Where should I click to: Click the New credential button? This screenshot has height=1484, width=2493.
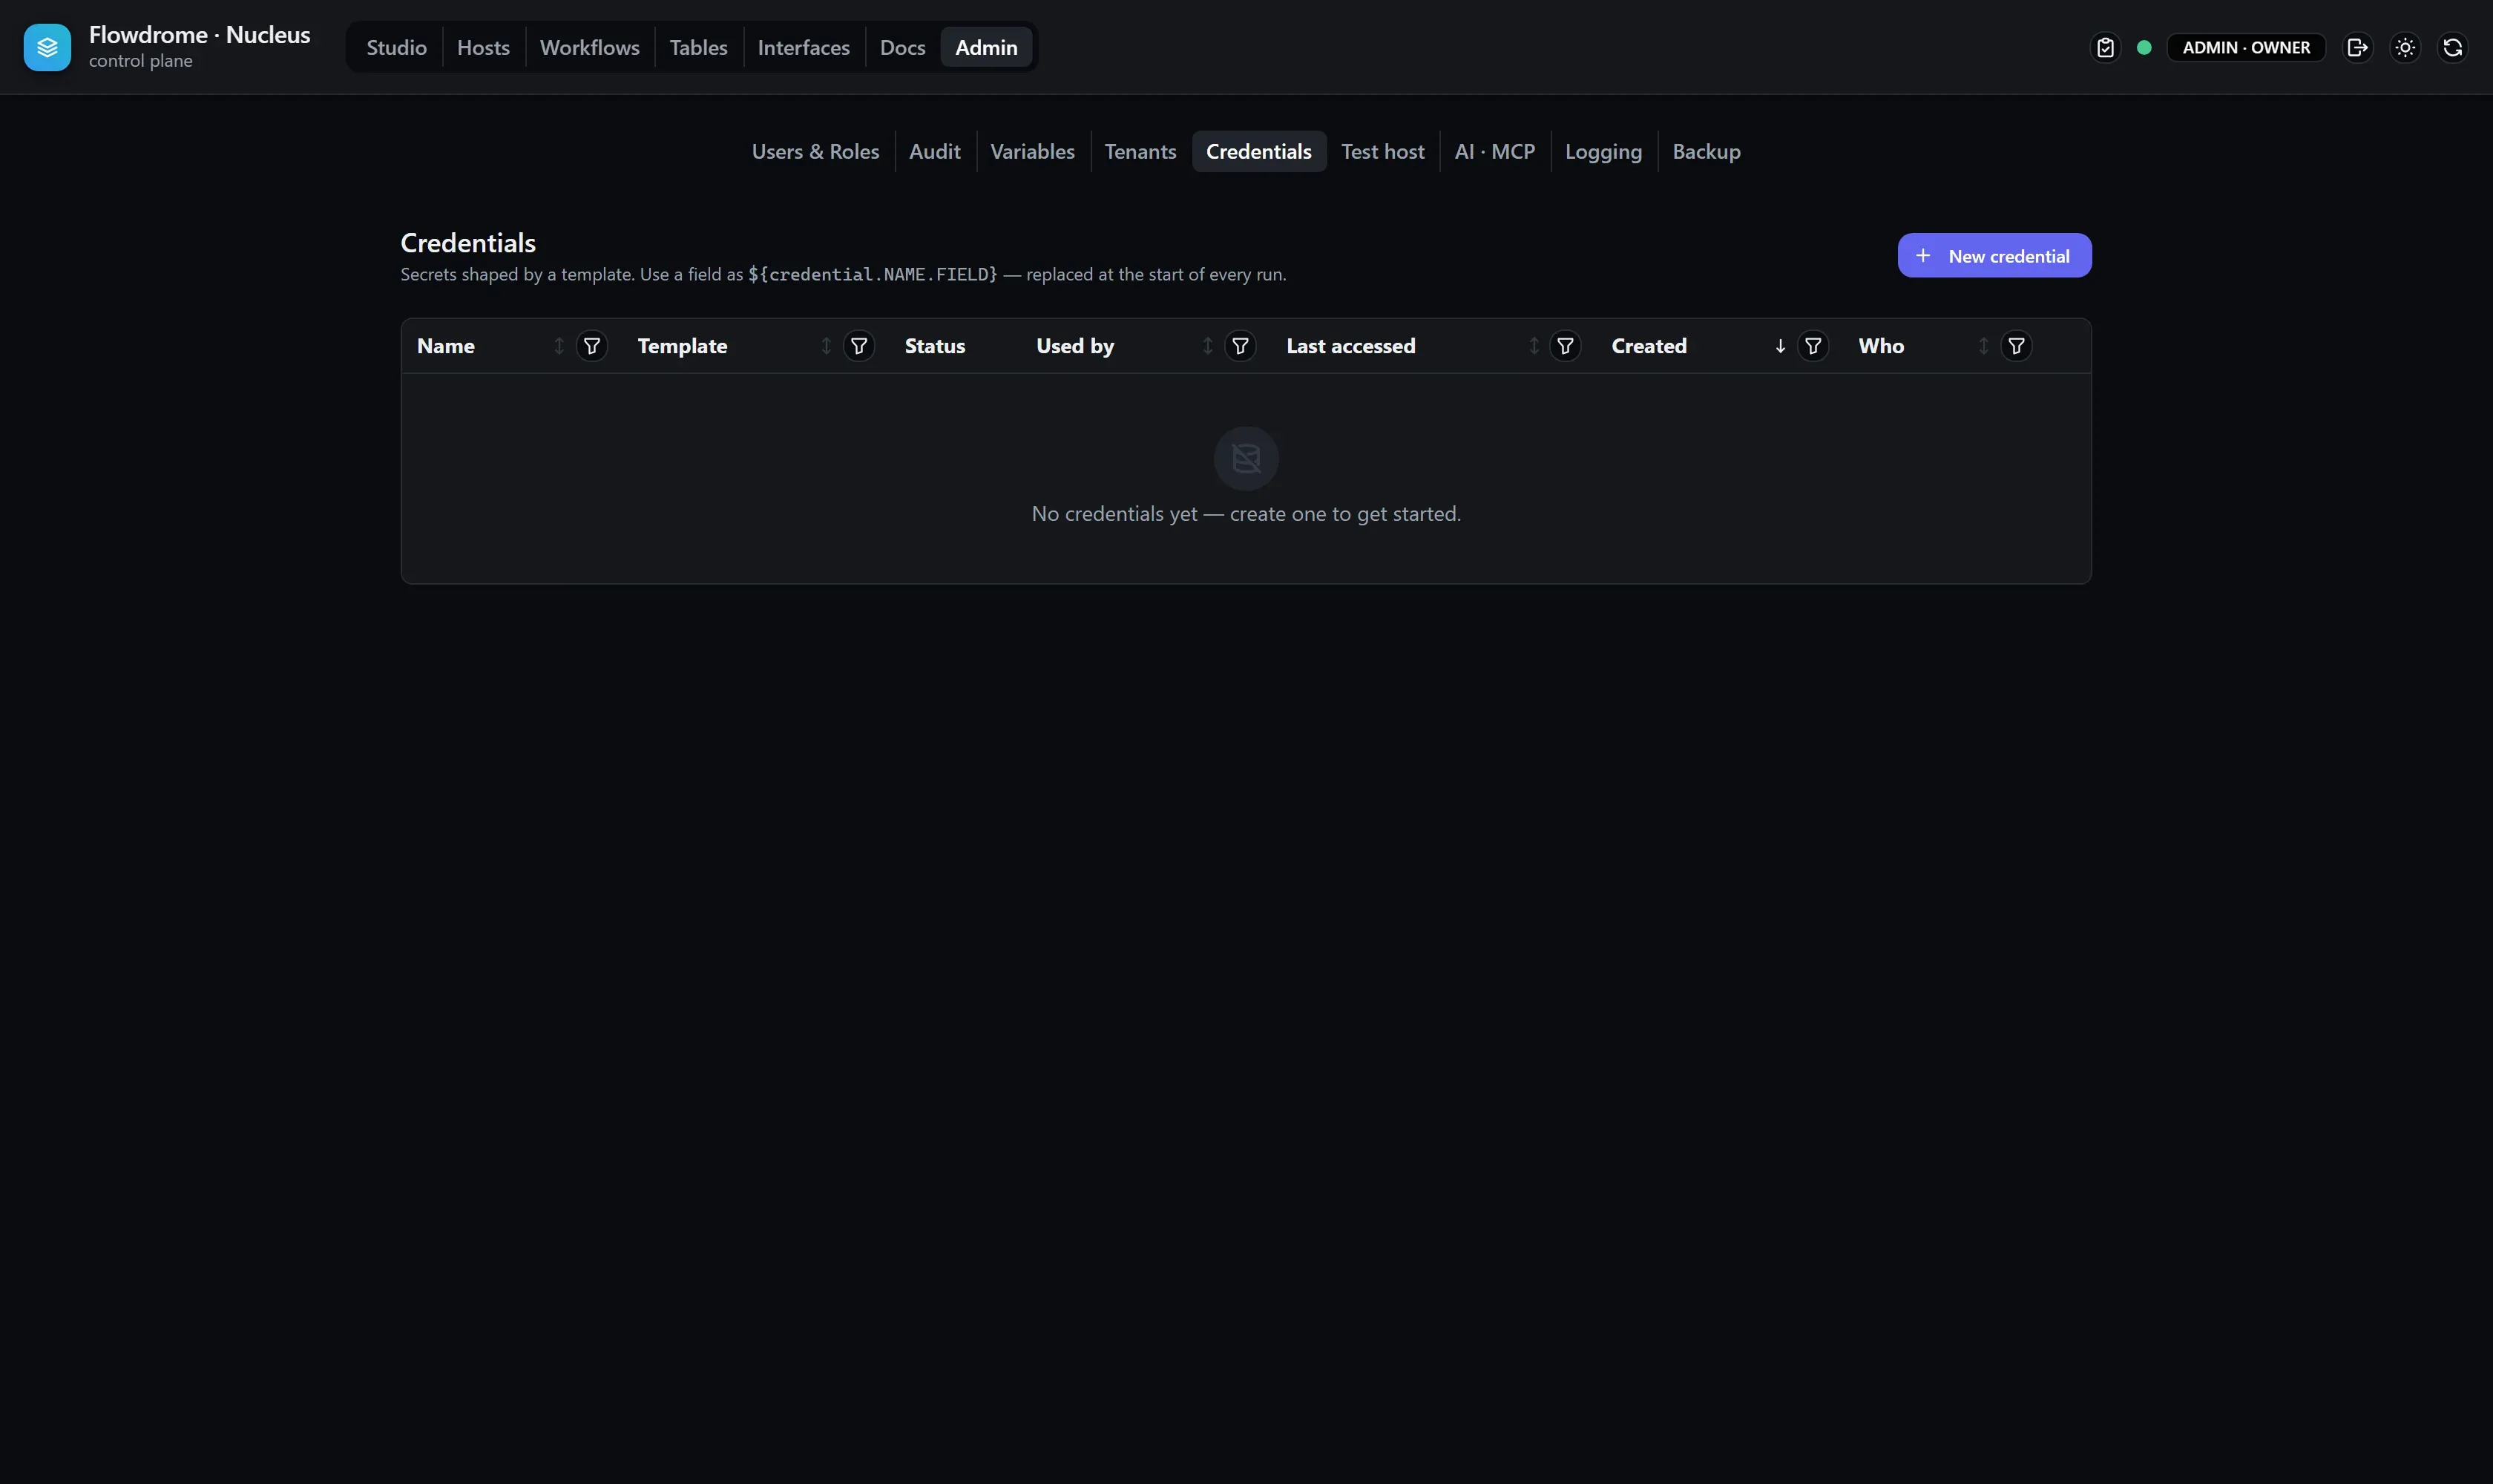tap(1994, 256)
